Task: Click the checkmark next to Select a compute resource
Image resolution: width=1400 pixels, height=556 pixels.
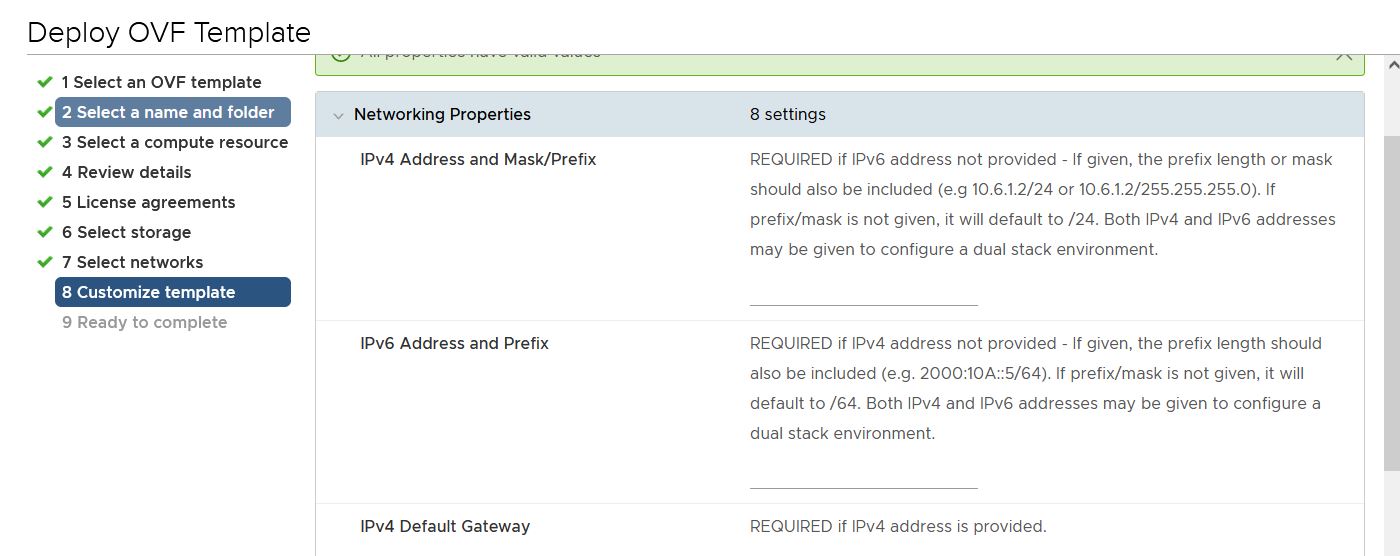Action: (44, 142)
